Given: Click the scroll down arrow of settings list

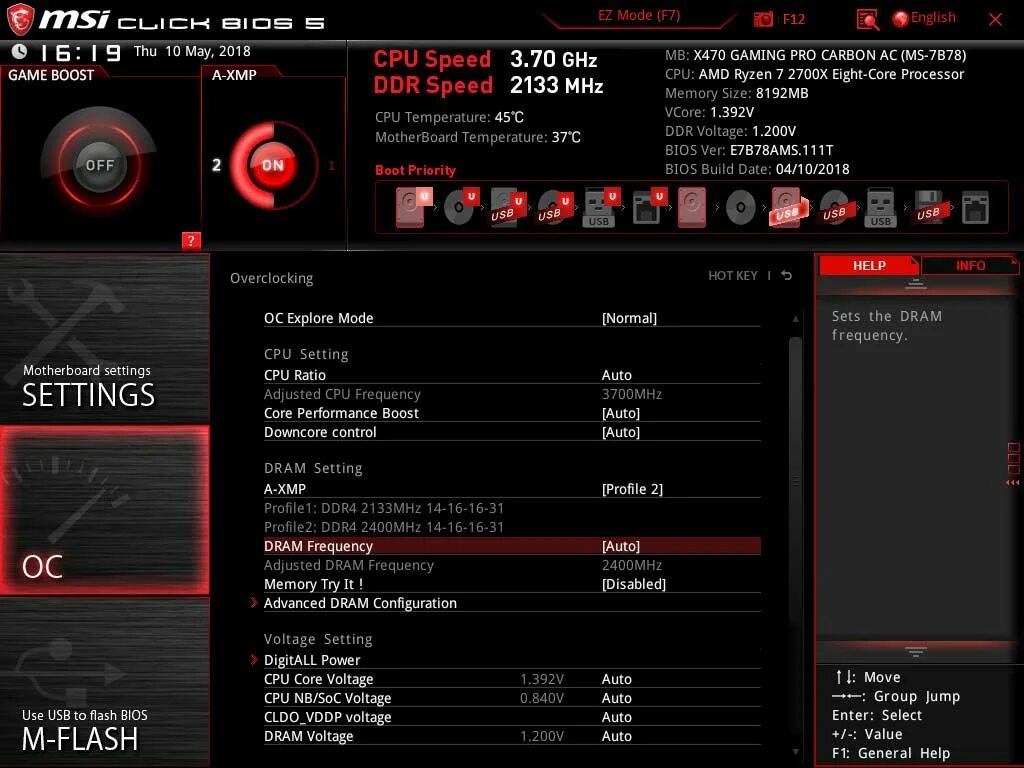Looking at the screenshot, I should [795, 752].
